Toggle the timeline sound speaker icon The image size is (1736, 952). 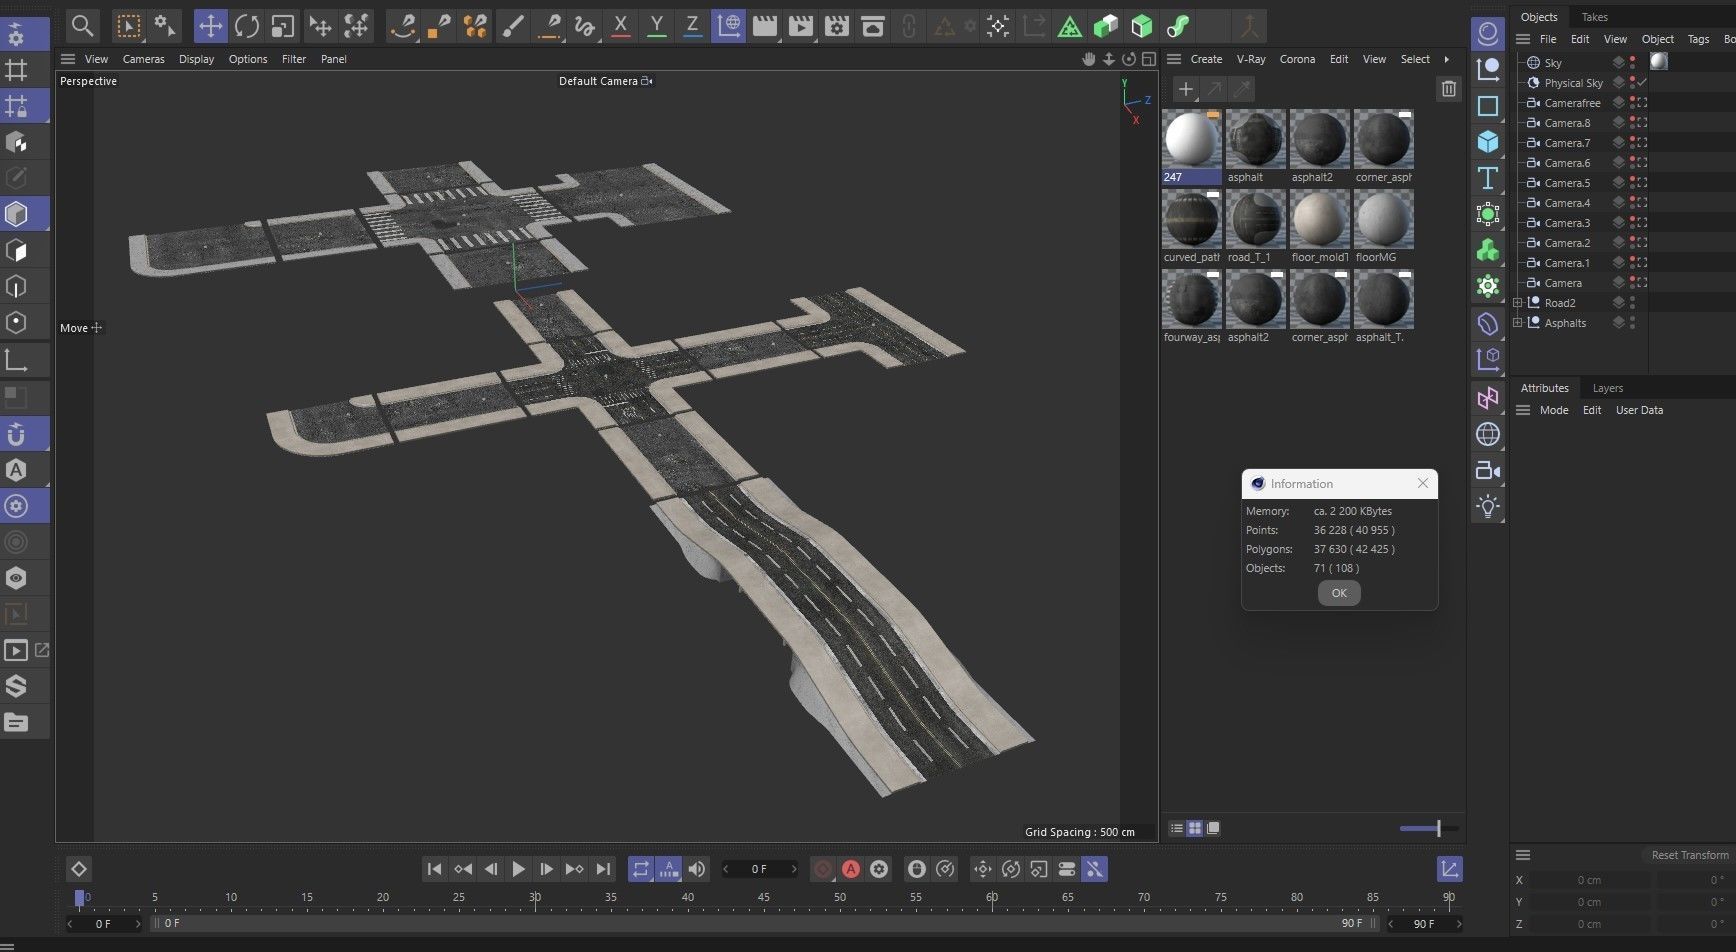pyautogui.click(x=697, y=869)
